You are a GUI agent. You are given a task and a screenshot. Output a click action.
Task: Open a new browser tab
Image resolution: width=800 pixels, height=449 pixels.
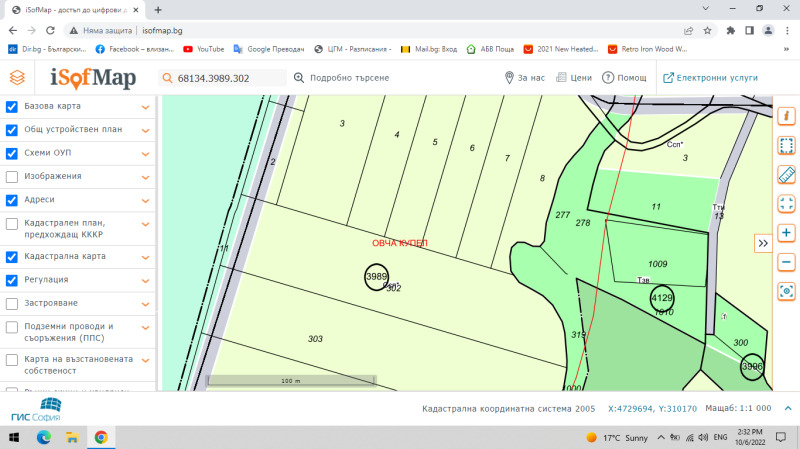[158, 10]
